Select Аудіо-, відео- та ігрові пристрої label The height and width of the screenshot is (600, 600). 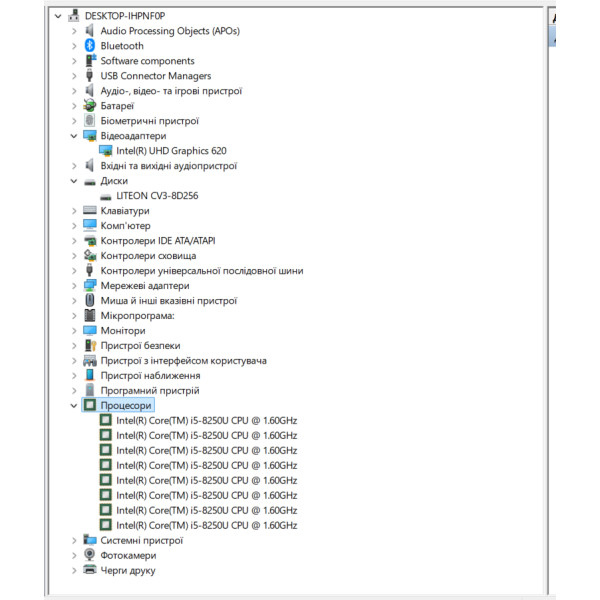[x=171, y=91]
